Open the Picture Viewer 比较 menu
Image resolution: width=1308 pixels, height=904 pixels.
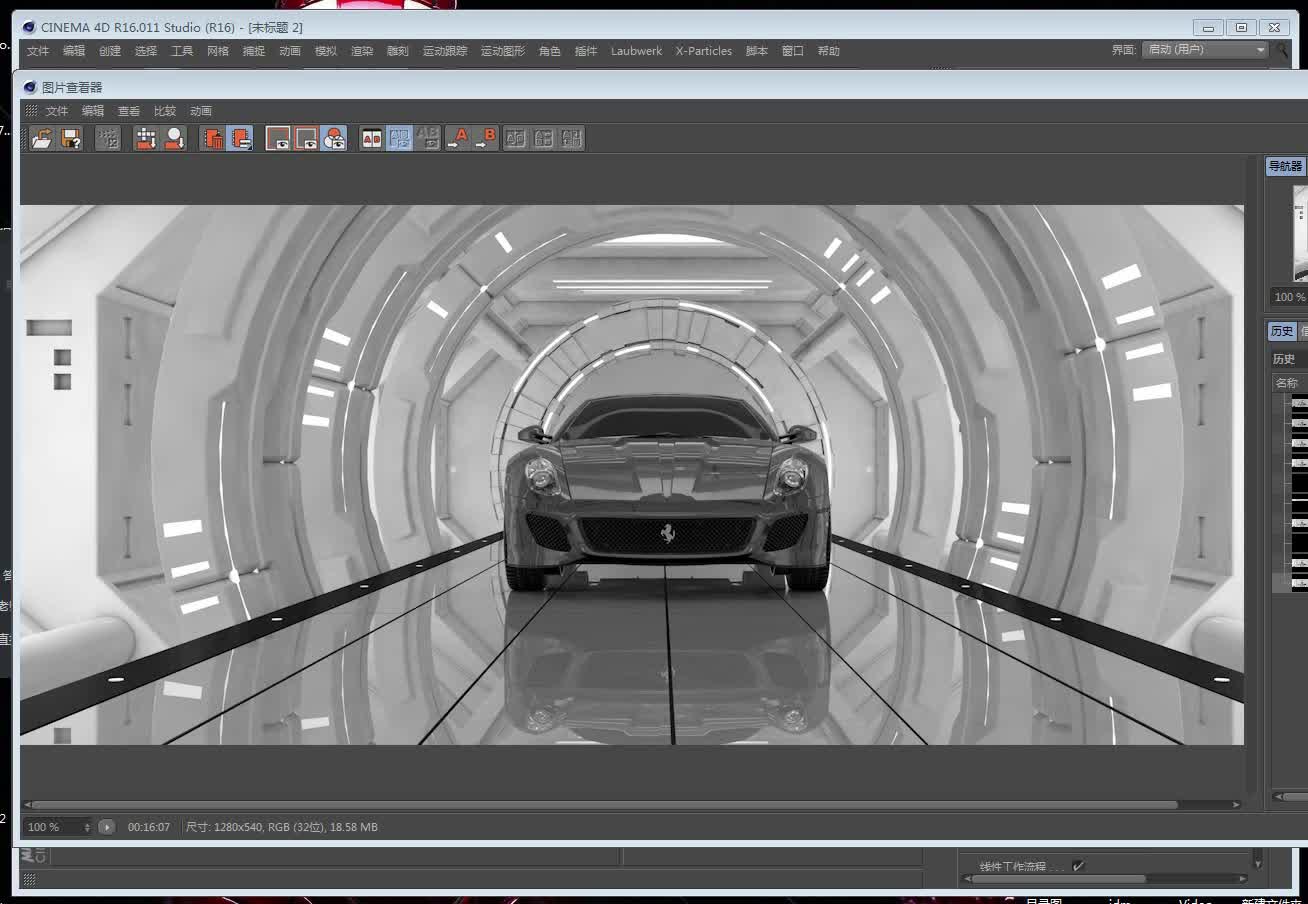(165, 111)
